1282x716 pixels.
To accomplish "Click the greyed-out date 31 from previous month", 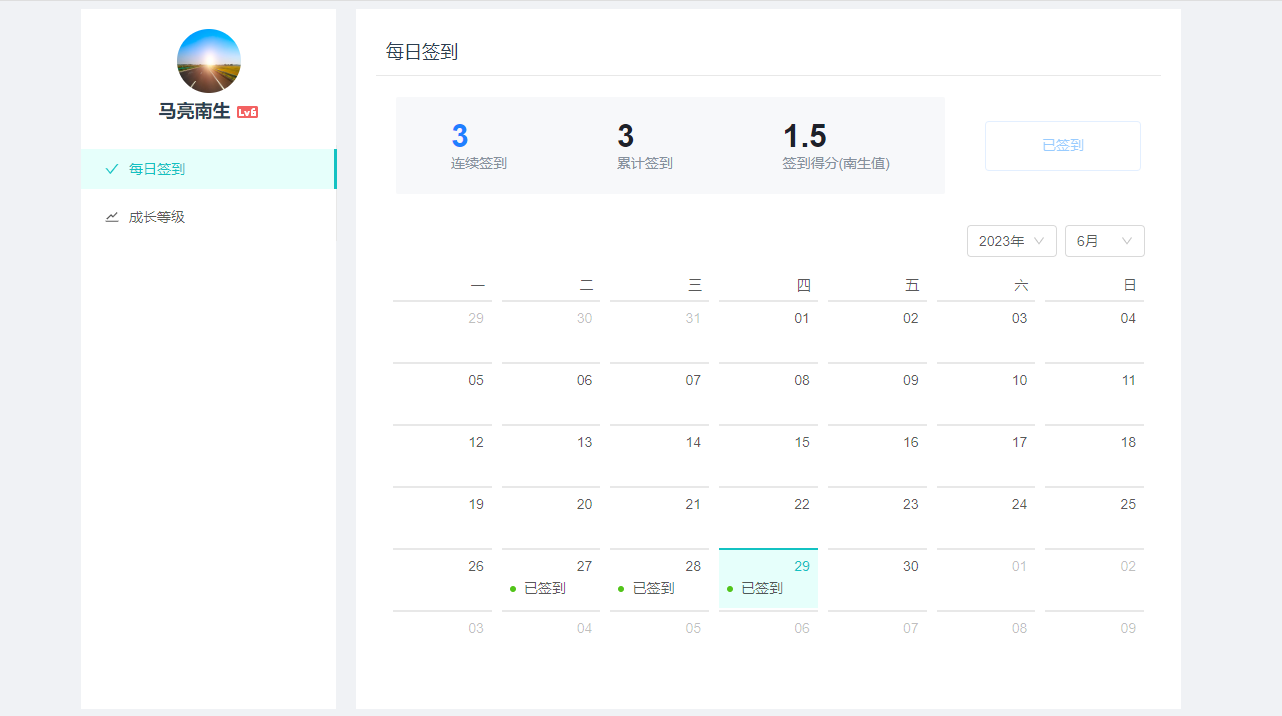I will point(660,330).
